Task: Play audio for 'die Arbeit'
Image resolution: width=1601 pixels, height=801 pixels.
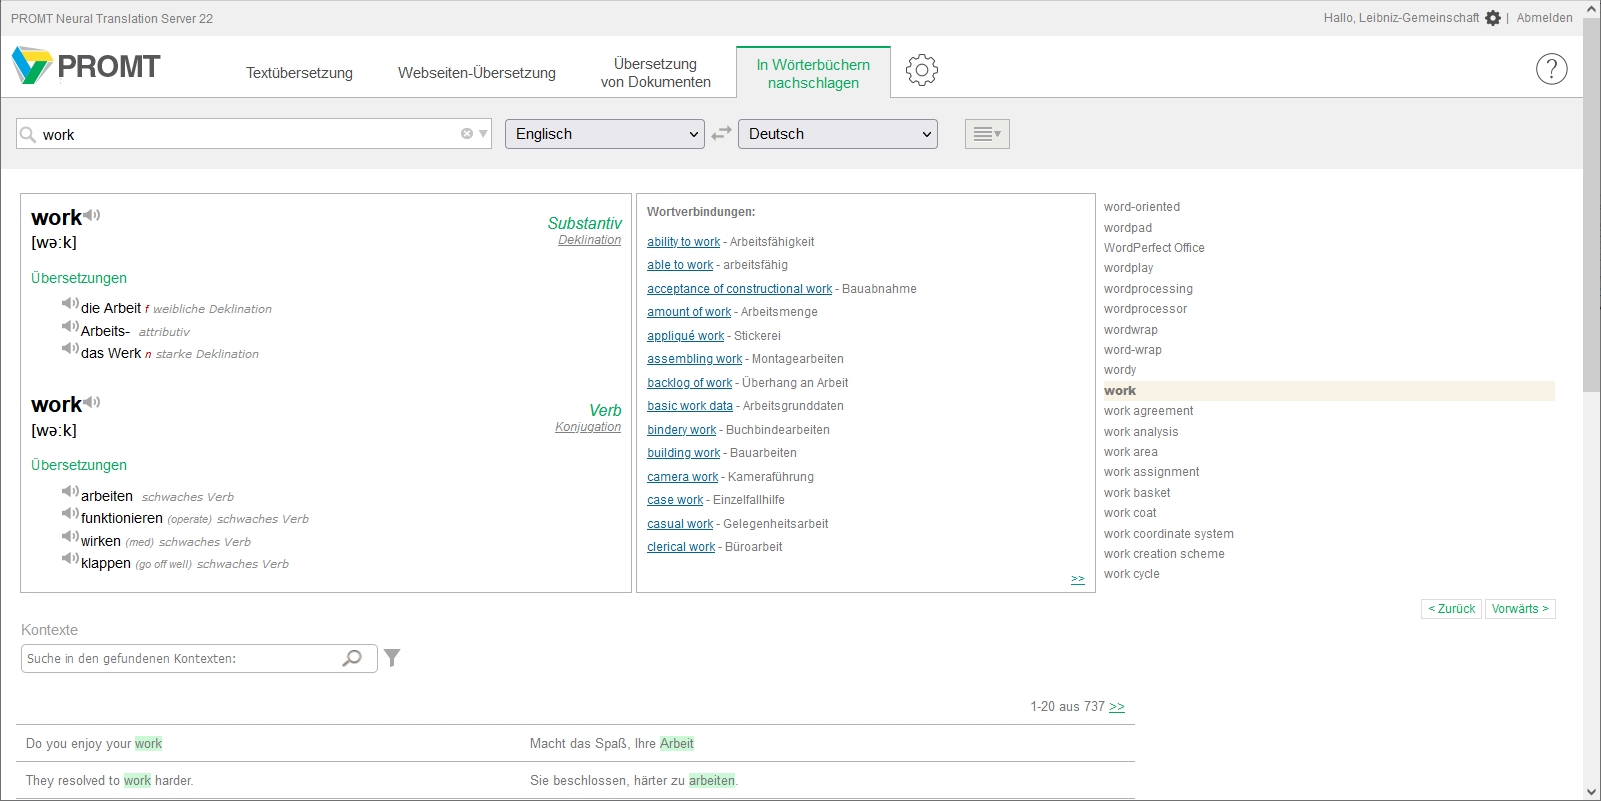Action: (70, 304)
